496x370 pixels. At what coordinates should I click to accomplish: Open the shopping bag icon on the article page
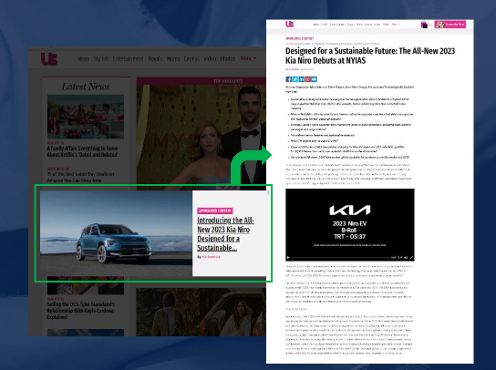pos(424,25)
